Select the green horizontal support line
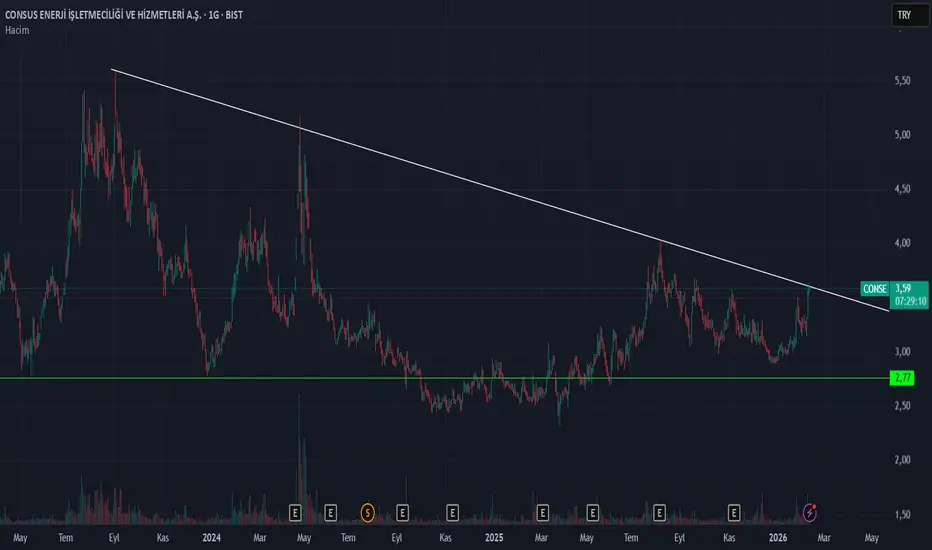 [445, 378]
